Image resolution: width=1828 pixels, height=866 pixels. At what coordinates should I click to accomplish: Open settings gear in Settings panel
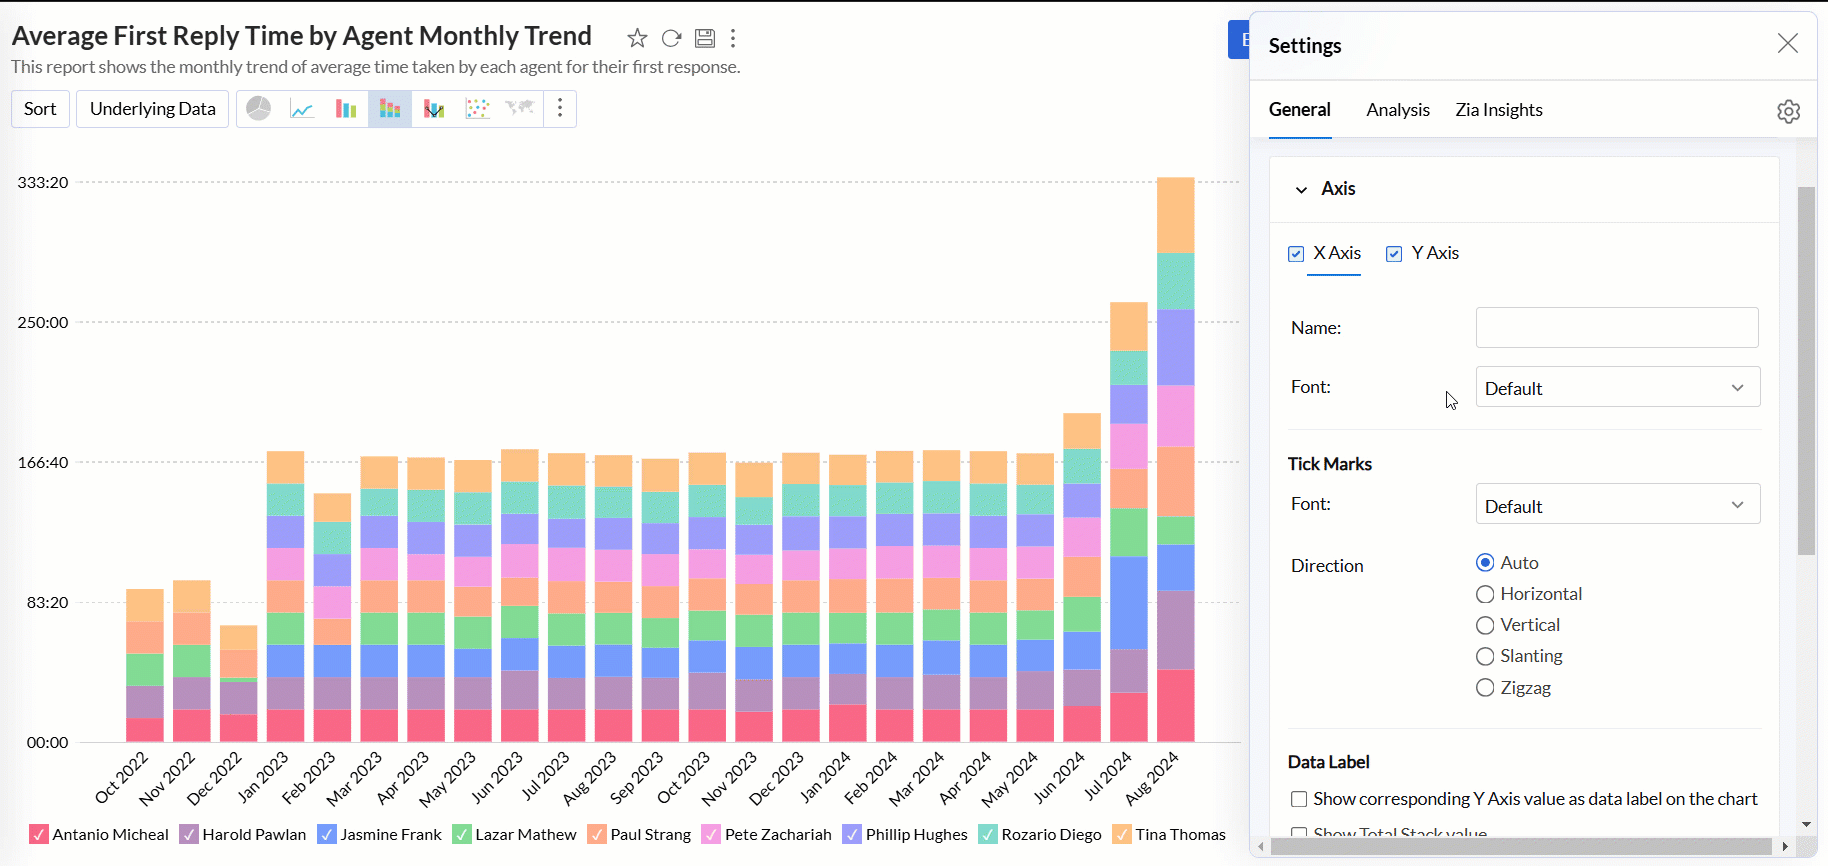click(x=1788, y=111)
